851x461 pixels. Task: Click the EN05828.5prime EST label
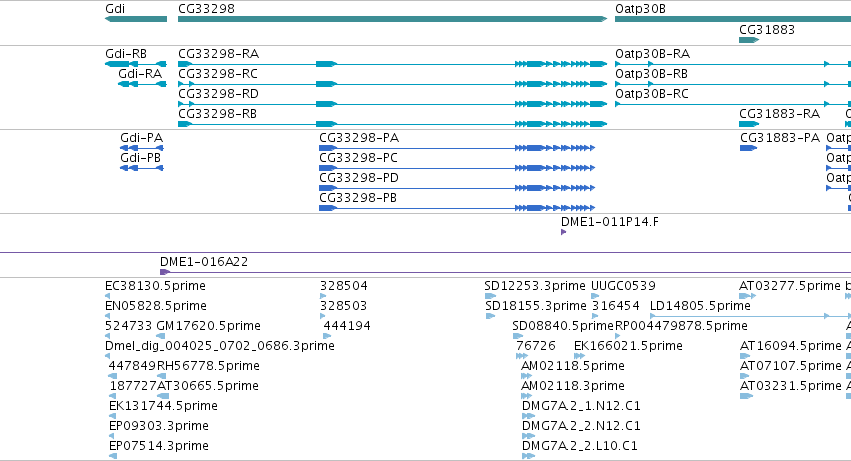(x=156, y=306)
